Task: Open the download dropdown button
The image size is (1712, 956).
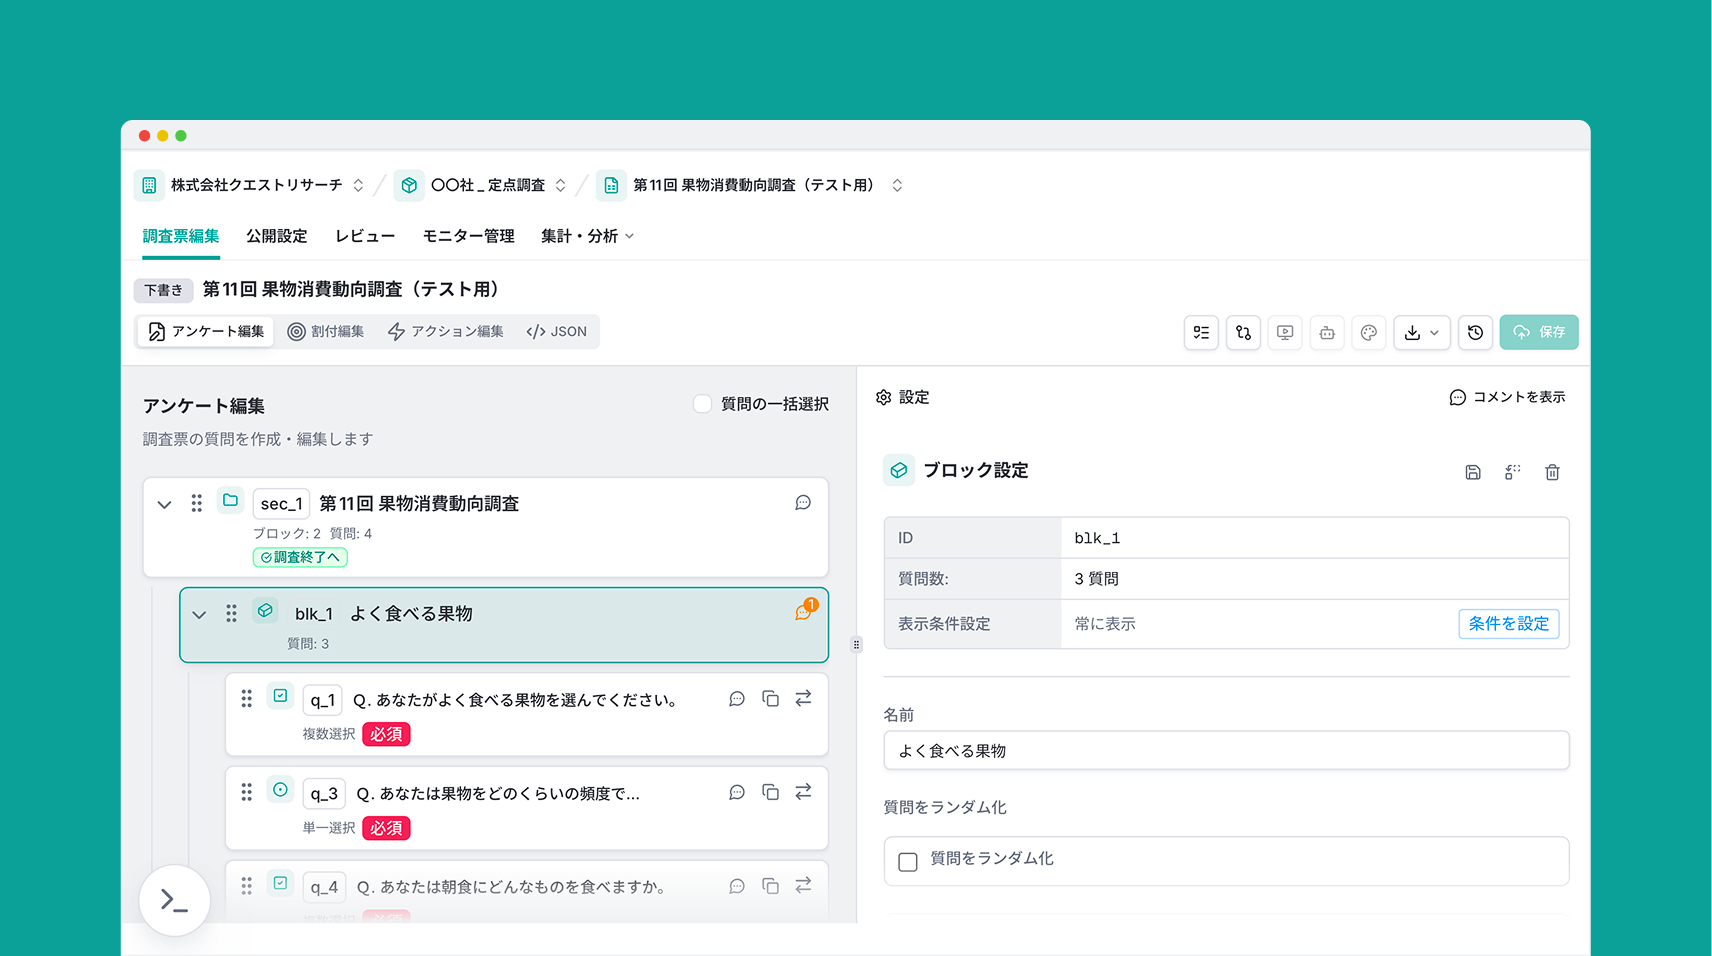Action: pyautogui.click(x=1421, y=333)
